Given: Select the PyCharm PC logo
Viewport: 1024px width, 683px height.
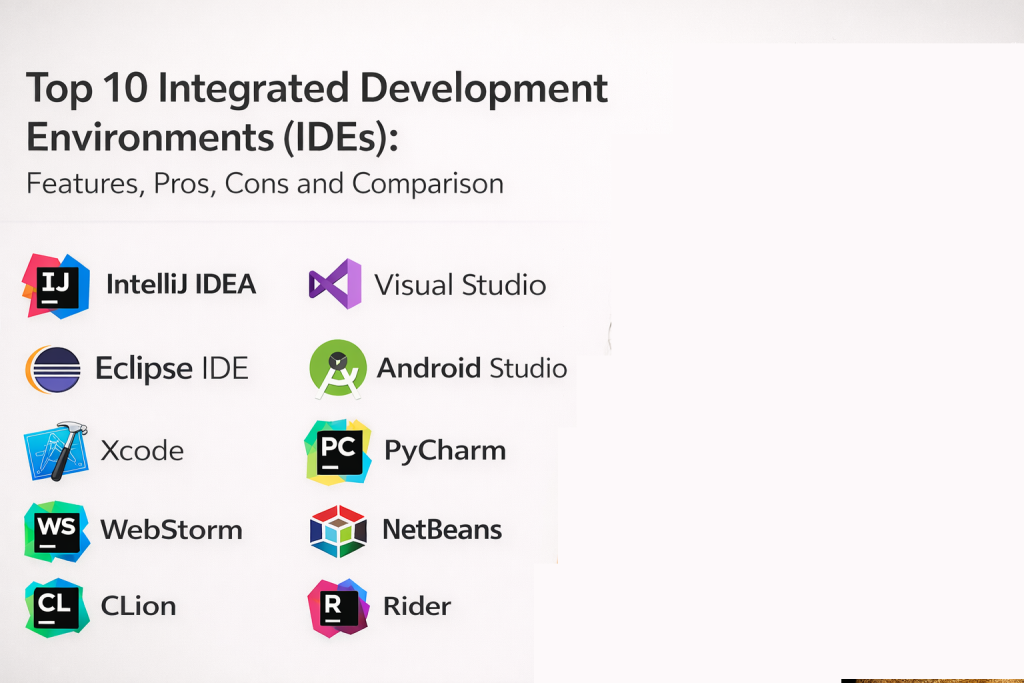Looking at the screenshot, I should (x=338, y=451).
